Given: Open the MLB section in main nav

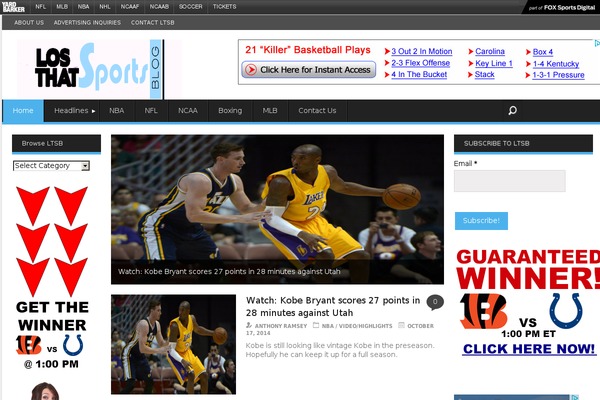Looking at the screenshot, I should point(270,111).
